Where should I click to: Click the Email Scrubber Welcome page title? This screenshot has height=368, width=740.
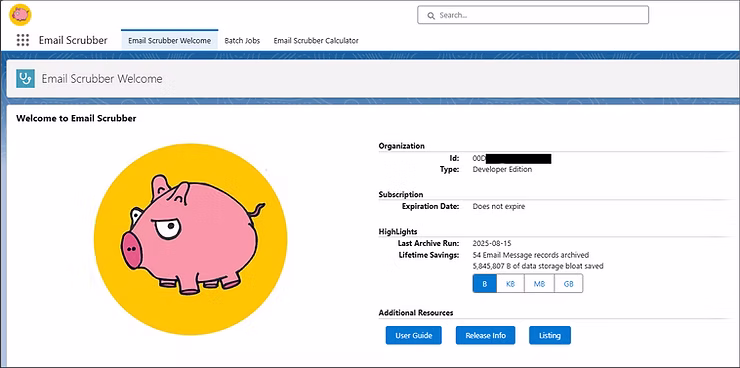pyautogui.click(x=102, y=79)
